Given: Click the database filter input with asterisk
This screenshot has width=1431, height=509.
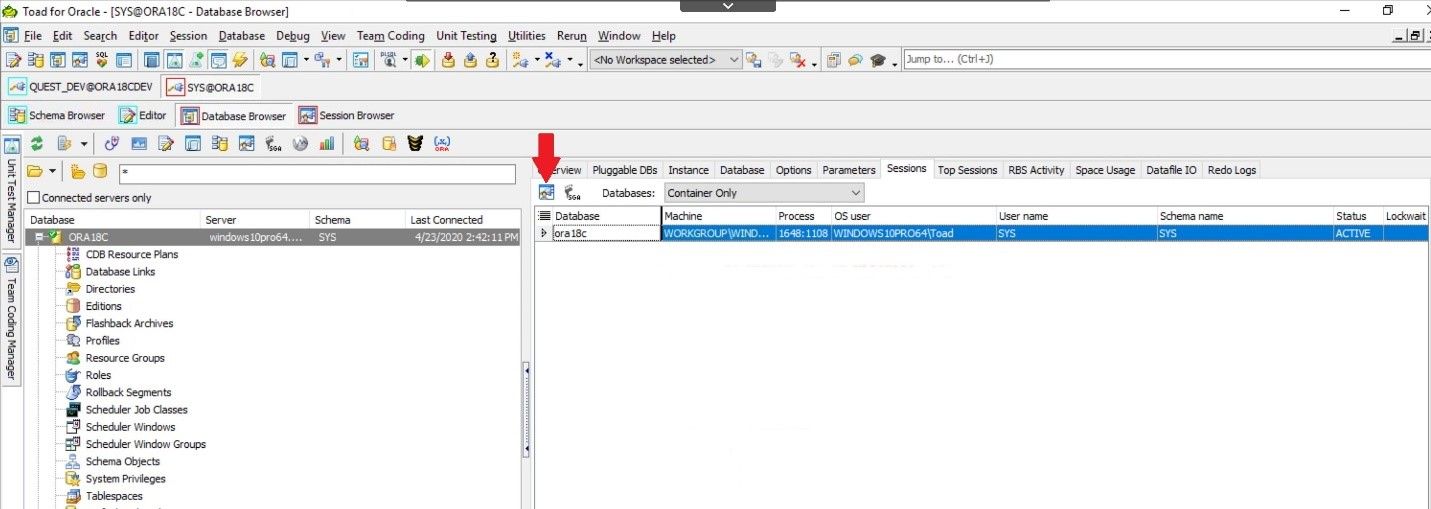Looking at the screenshot, I should click(317, 172).
